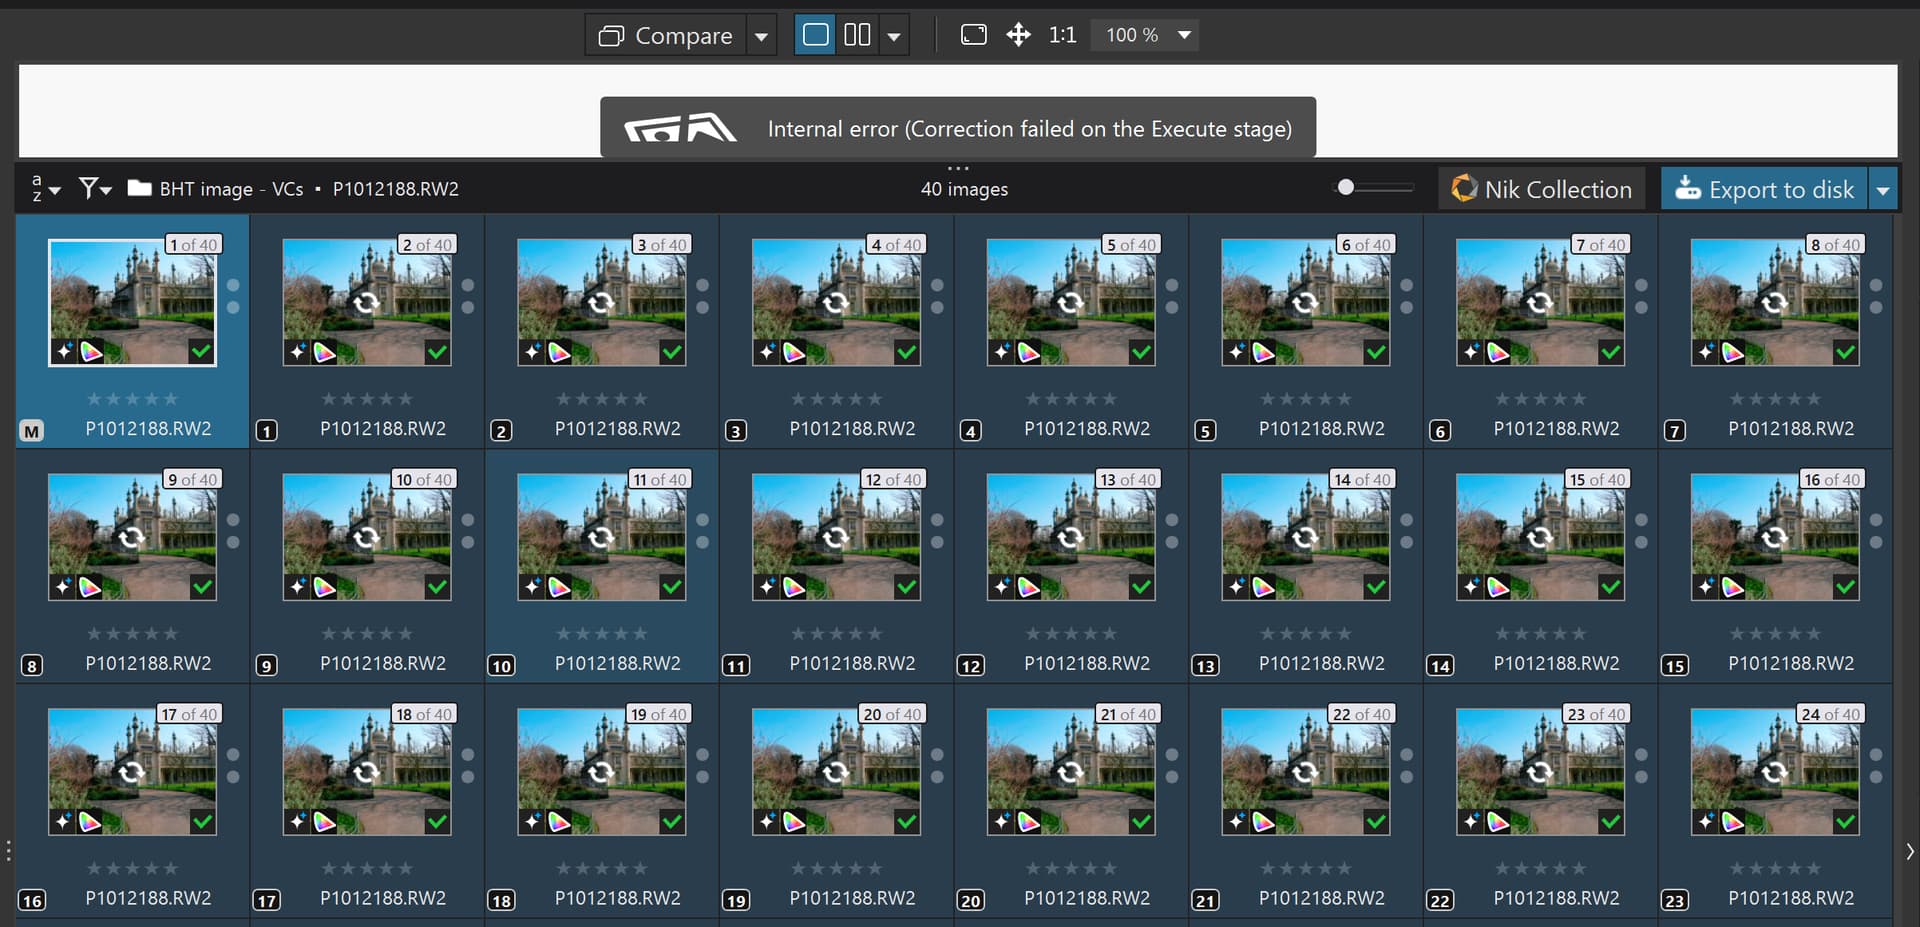The width and height of the screenshot is (1920, 927).
Task: Select thumbnail 11 of 40
Action: [601, 537]
